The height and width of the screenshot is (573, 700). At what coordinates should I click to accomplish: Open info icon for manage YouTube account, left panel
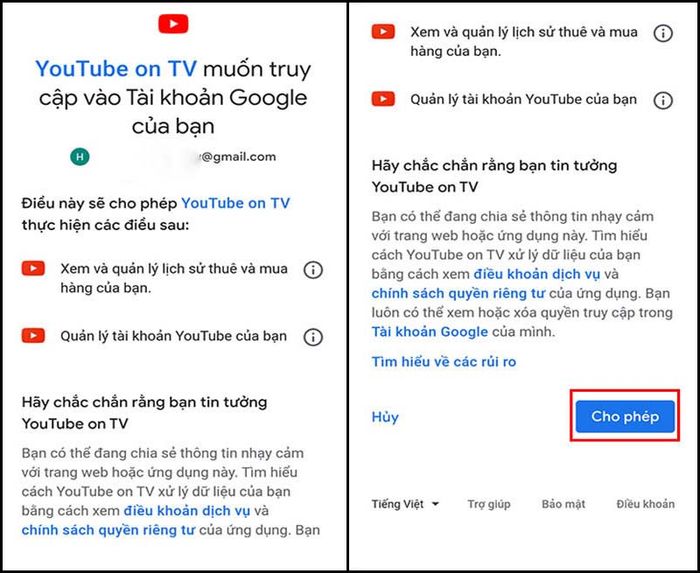(x=313, y=337)
